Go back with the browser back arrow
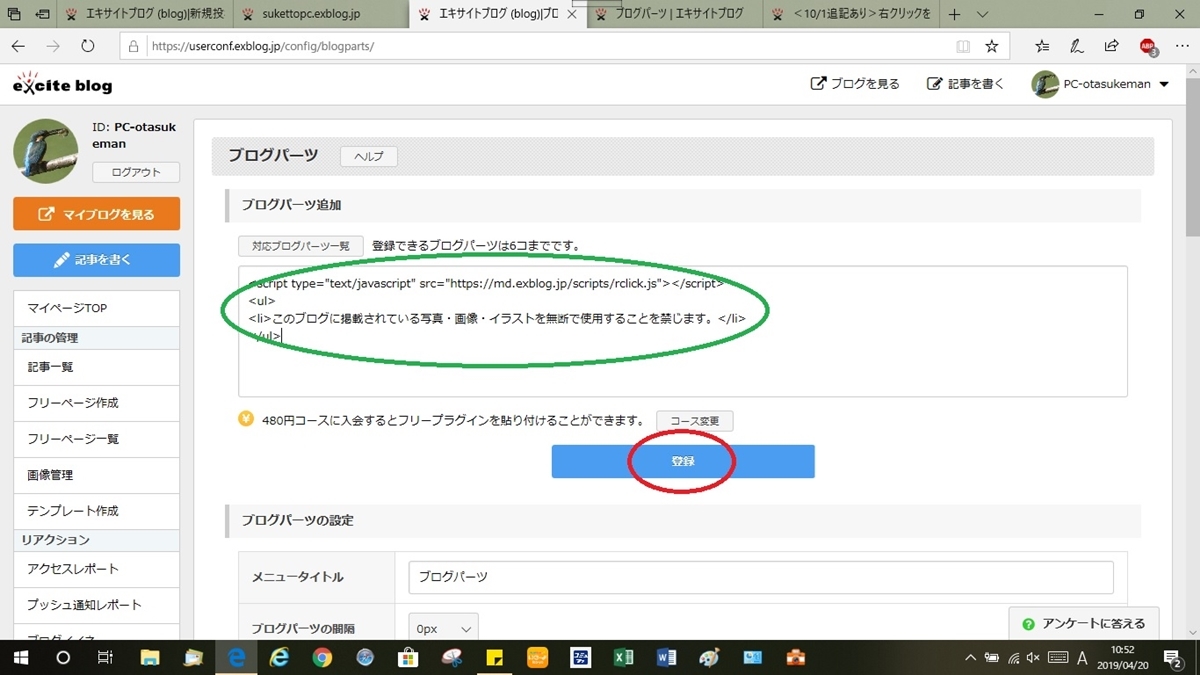 [x=19, y=46]
